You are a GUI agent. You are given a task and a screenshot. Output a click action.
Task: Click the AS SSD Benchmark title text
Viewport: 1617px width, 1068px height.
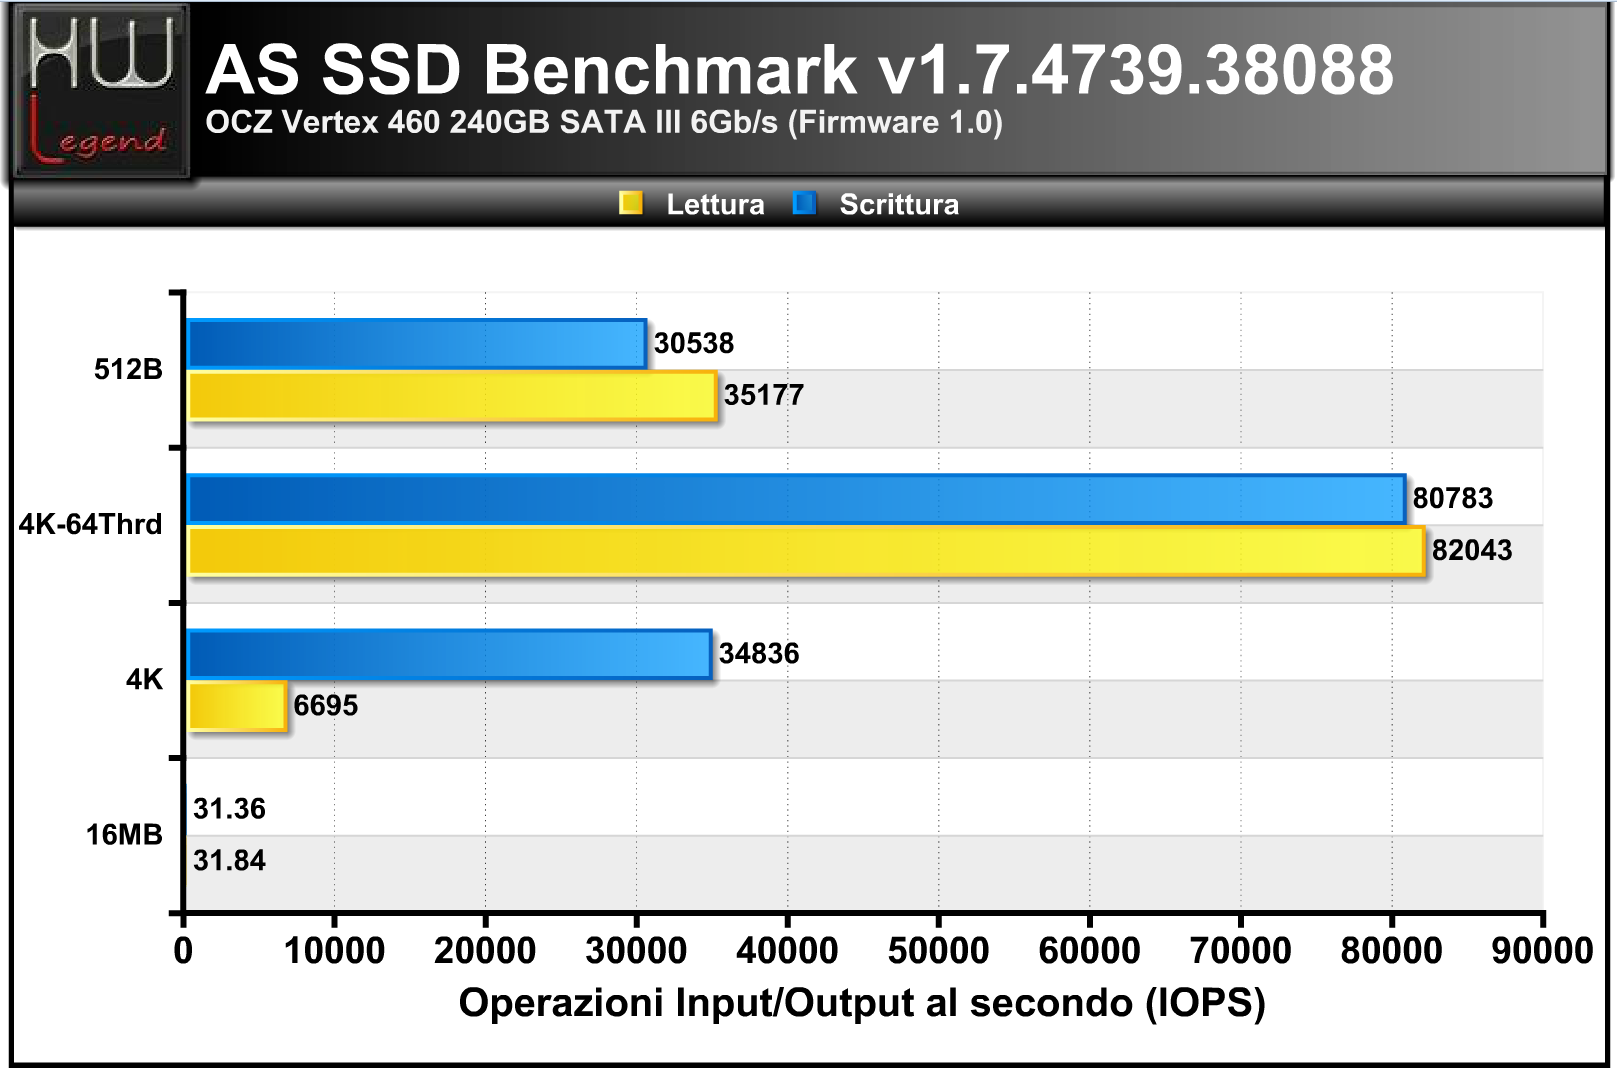pyautogui.click(x=799, y=70)
